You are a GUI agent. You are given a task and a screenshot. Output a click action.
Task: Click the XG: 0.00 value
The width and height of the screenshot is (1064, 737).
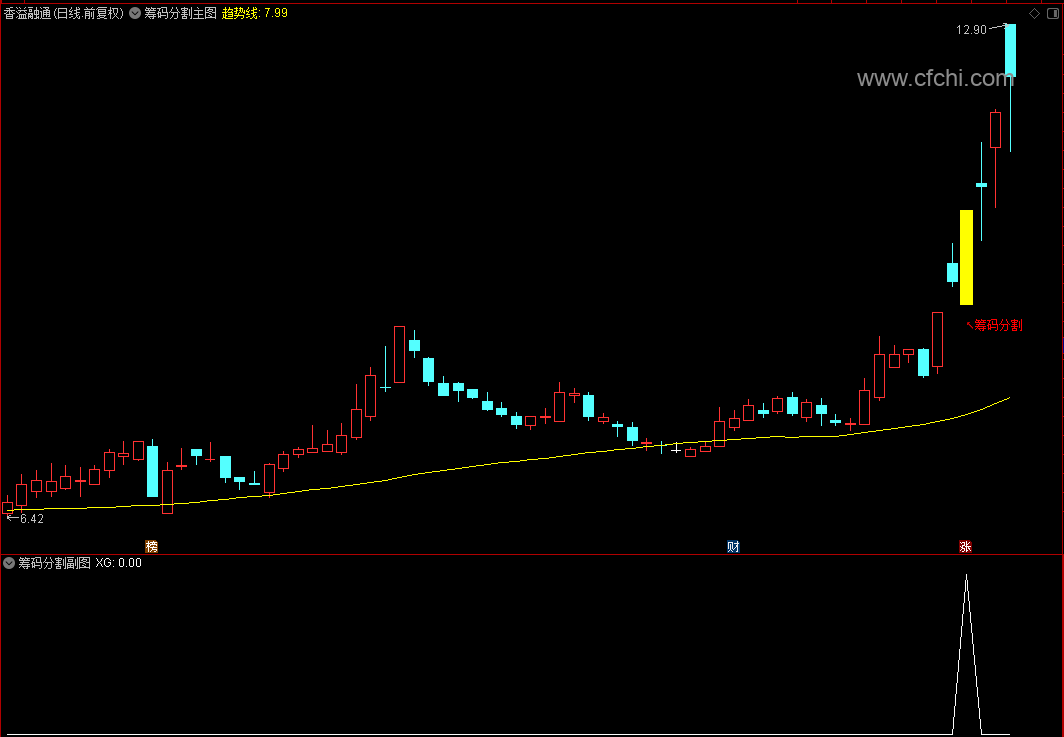[119, 563]
